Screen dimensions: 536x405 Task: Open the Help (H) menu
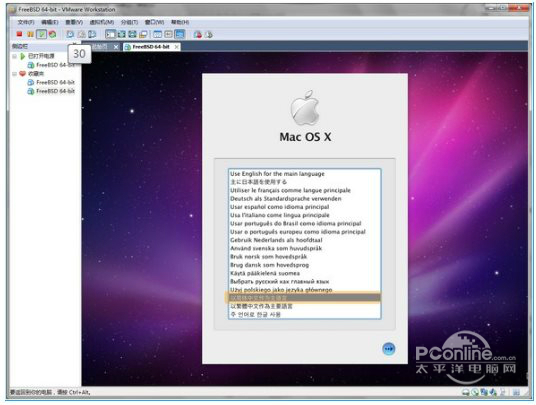point(180,22)
